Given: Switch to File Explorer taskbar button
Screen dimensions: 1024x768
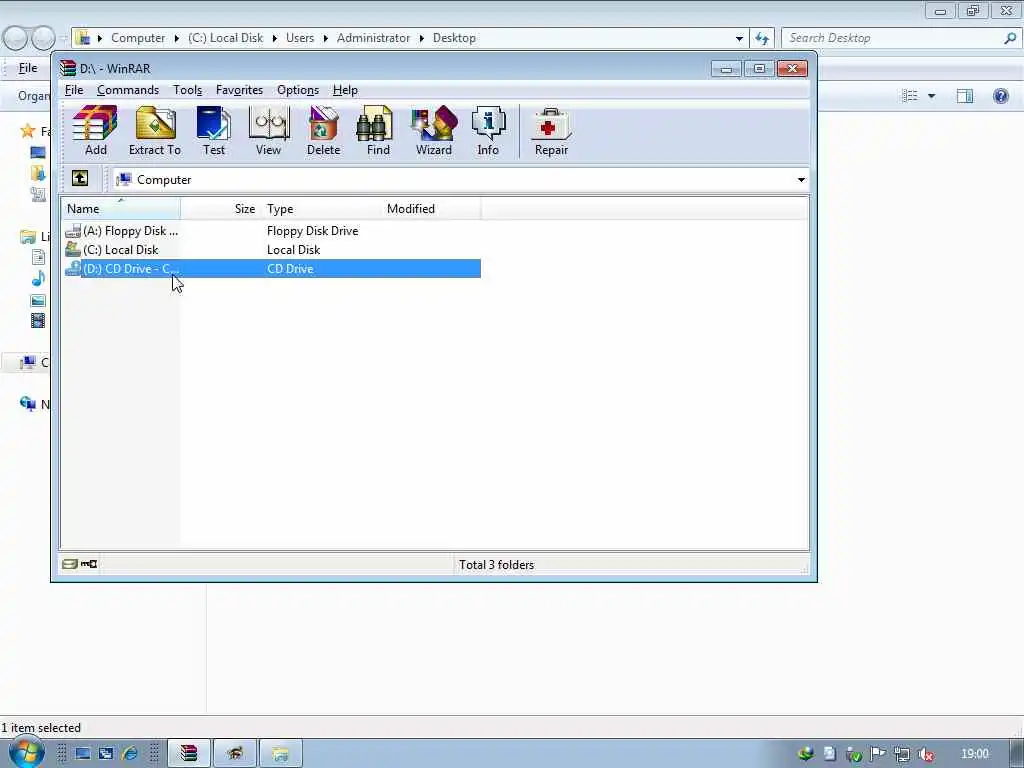Looking at the screenshot, I should [x=280, y=754].
